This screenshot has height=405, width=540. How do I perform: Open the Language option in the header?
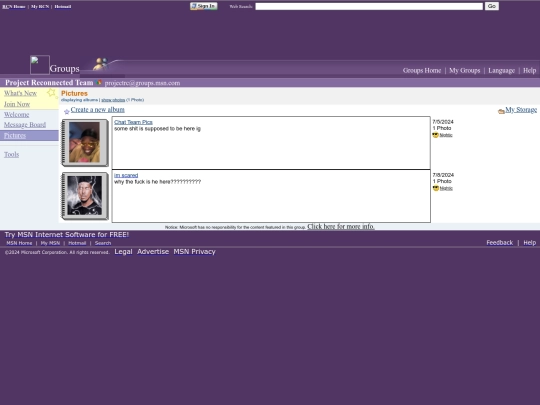pos(501,71)
